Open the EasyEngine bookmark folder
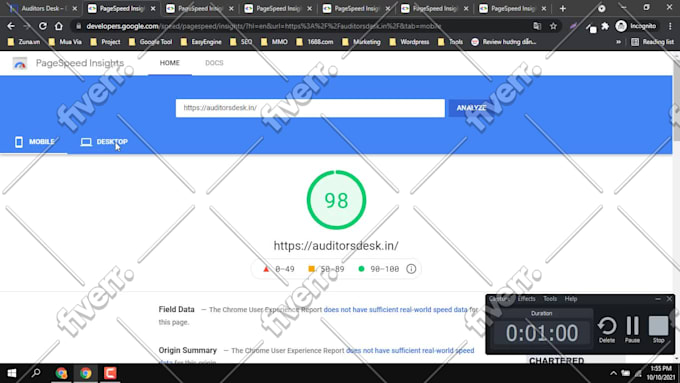 pos(201,42)
